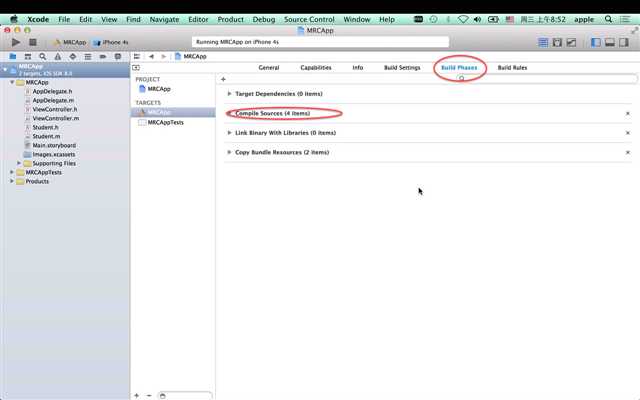This screenshot has width=640, height=400.
Task: Collapse the MRCApp group folder
Action: point(12,82)
